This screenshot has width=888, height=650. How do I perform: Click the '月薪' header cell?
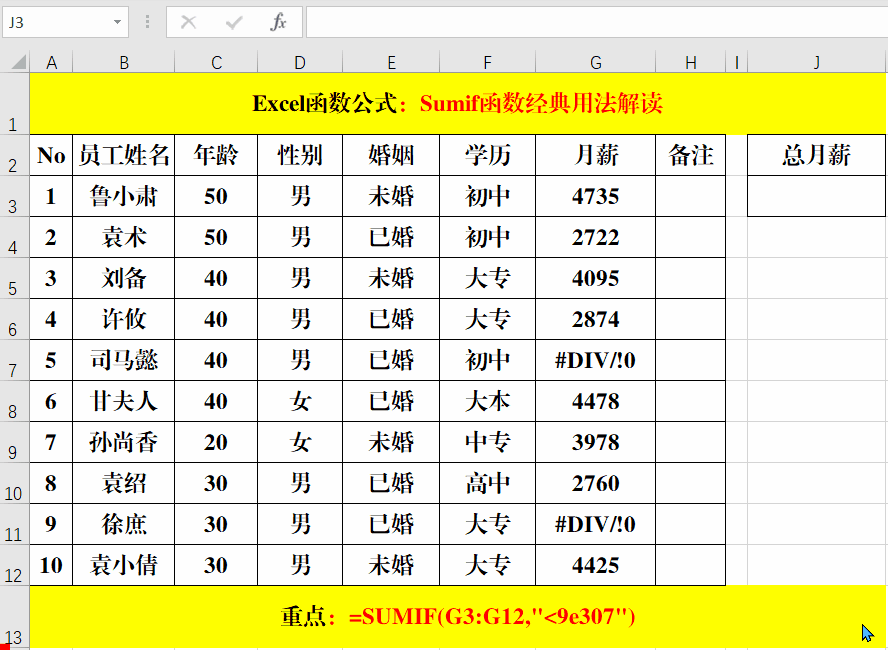click(x=595, y=155)
